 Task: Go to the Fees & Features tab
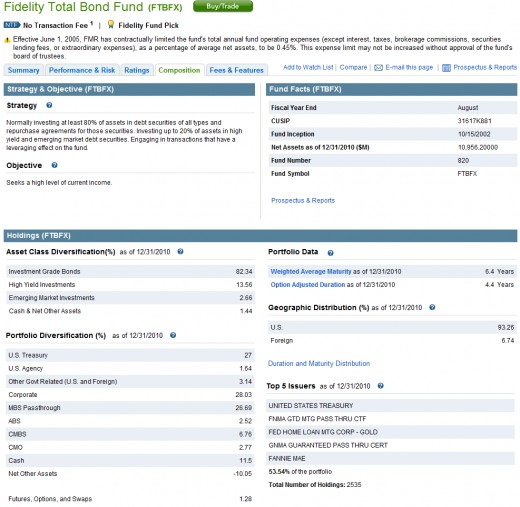236,70
